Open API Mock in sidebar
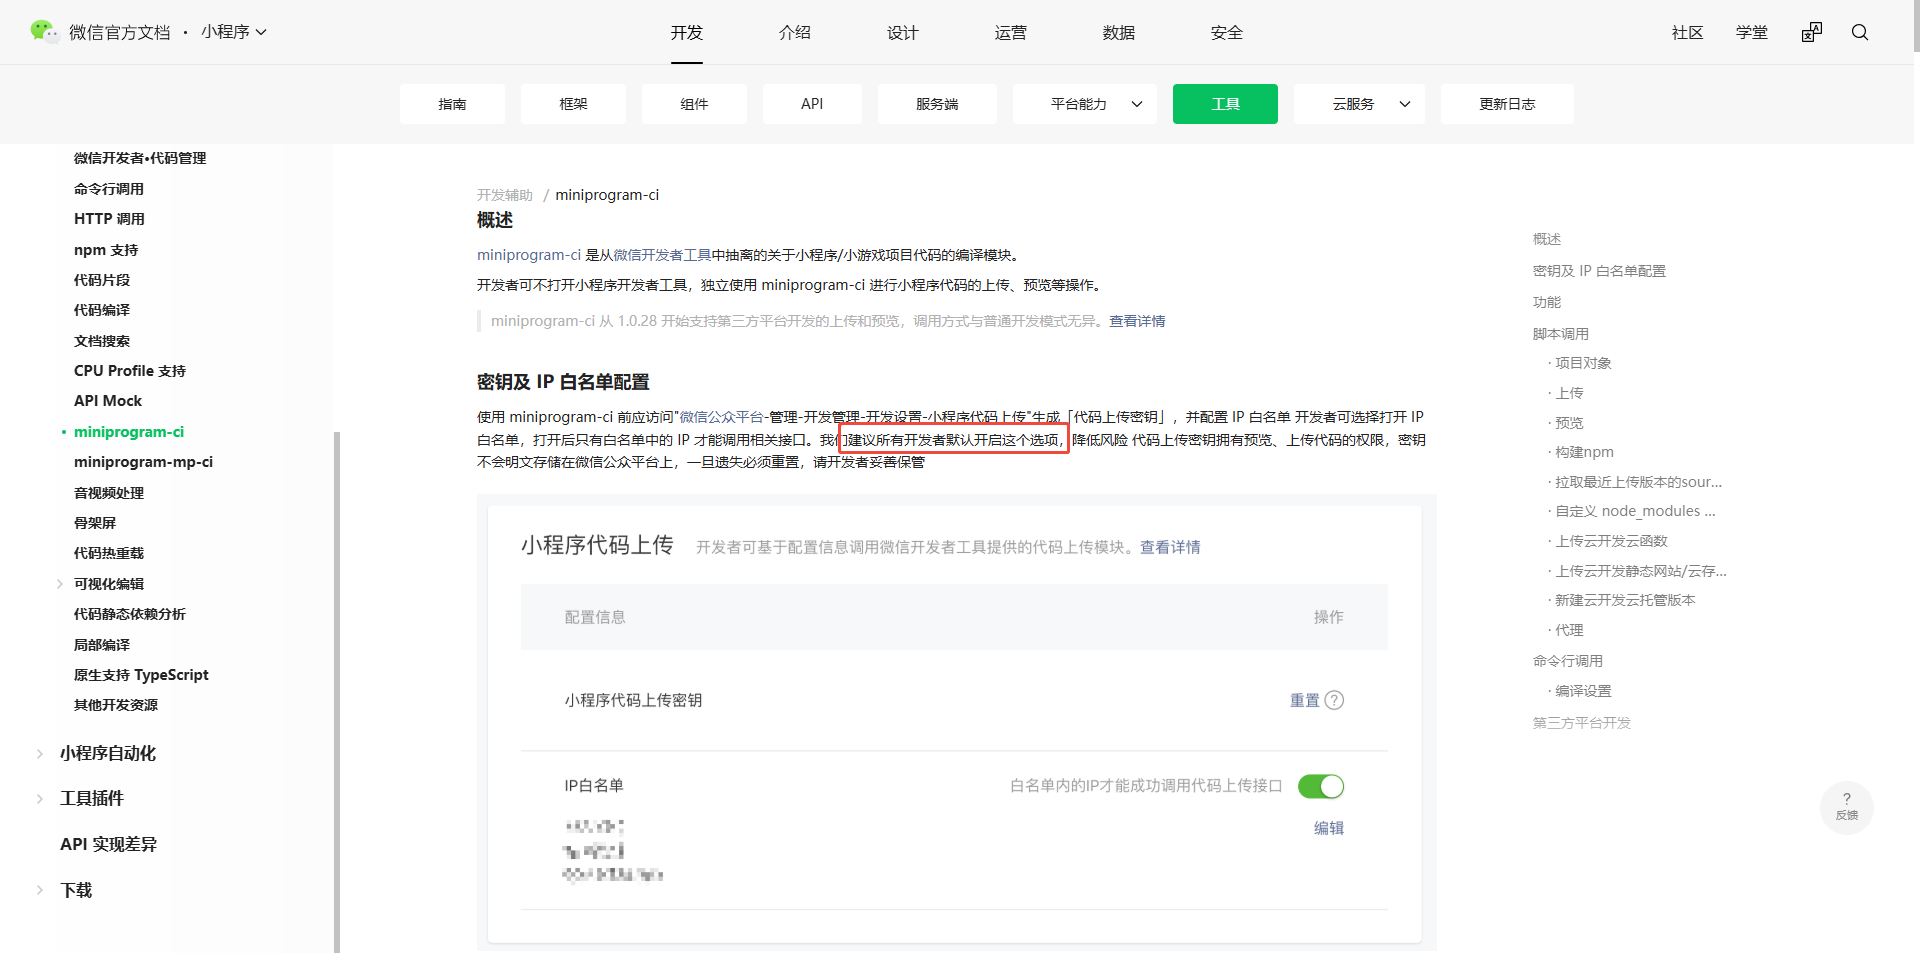The image size is (1920, 953). coord(108,401)
